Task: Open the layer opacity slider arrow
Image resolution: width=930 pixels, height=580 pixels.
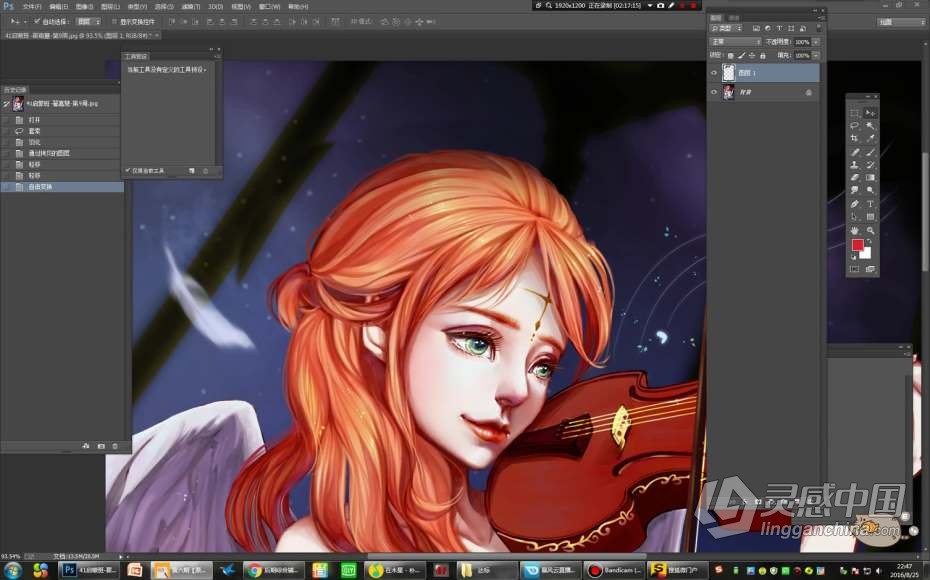Action: click(x=816, y=42)
